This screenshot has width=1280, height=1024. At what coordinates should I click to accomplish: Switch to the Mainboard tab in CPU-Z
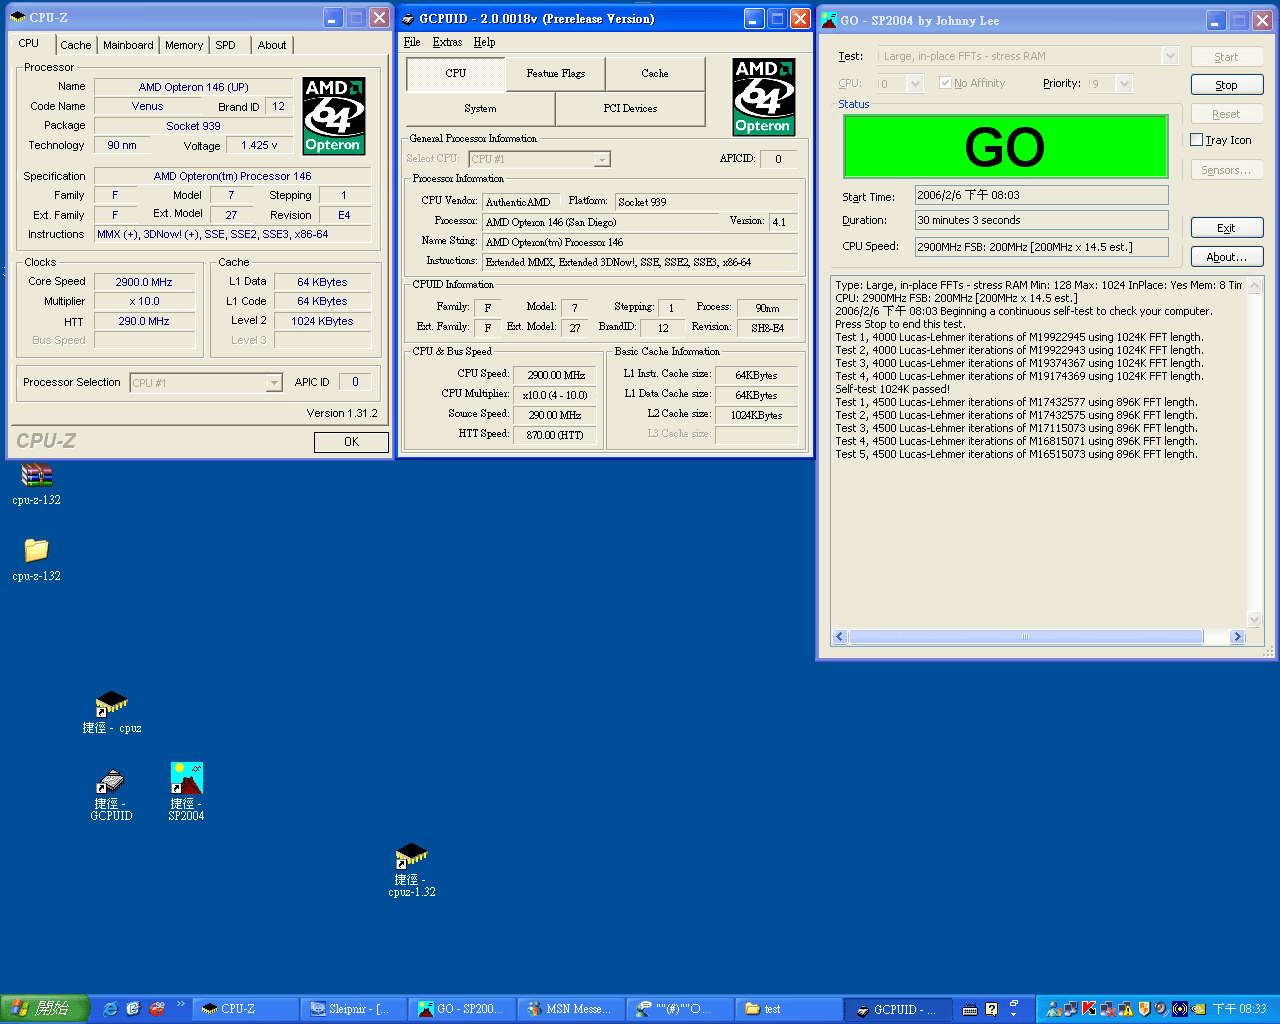coord(128,45)
